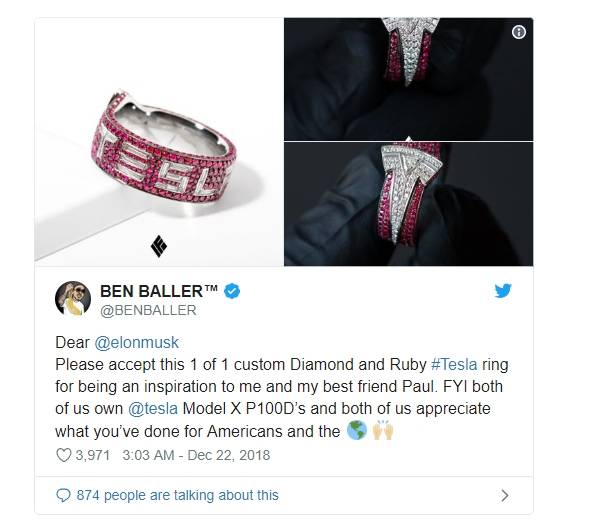Click the diamond logo watermark under the ring
The height and width of the screenshot is (520, 593).
click(159, 246)
